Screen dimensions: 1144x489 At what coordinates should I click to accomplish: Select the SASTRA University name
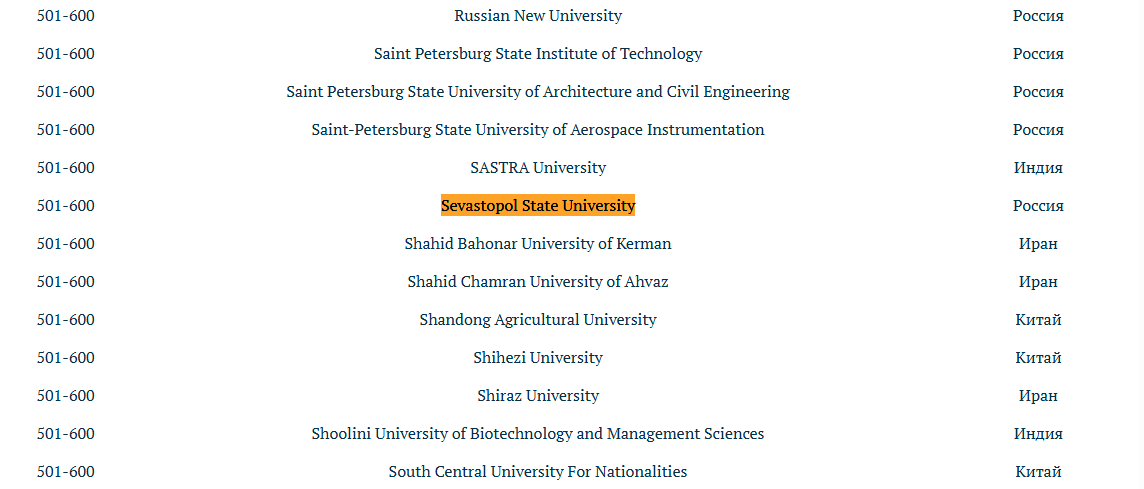[538, 167]
